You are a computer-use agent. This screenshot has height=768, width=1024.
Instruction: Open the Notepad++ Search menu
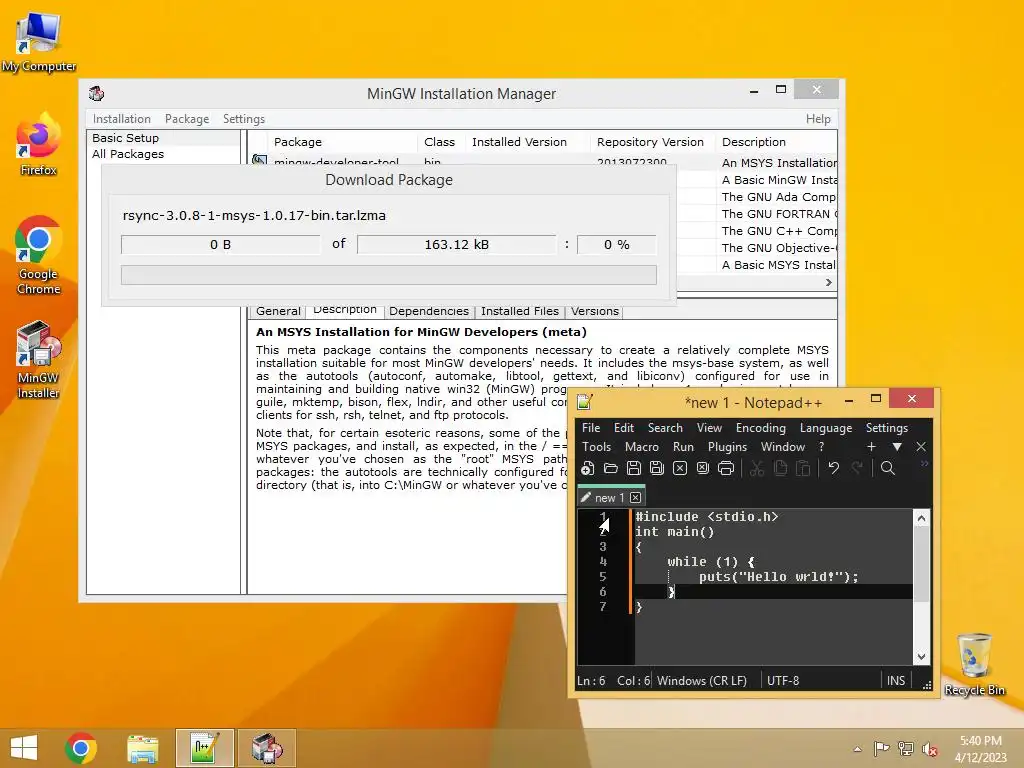(665, 428)
